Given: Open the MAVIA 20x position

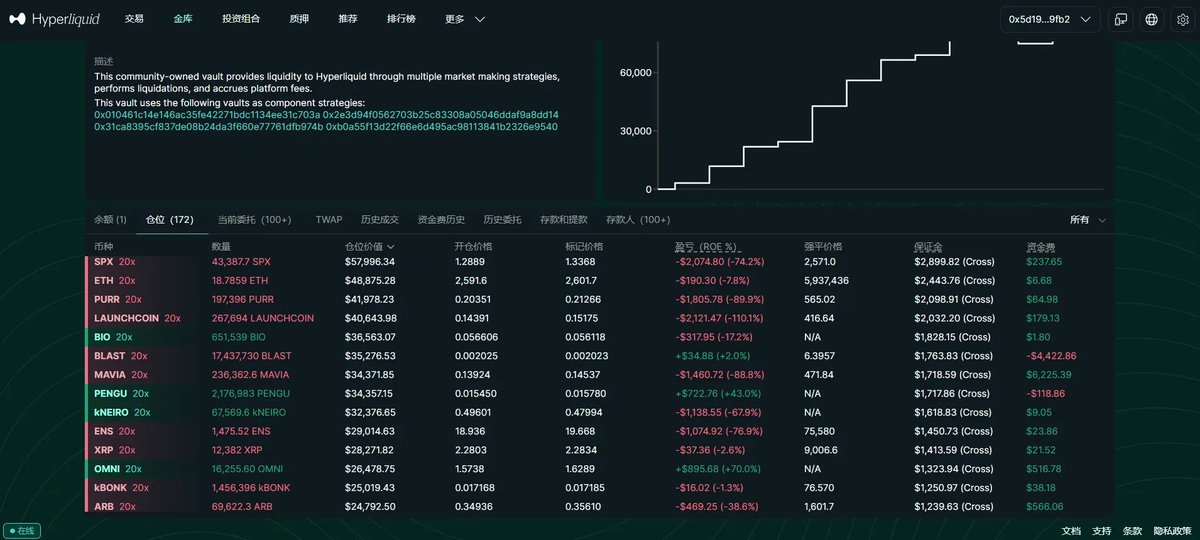Looking at the screenshot, I should point(121,374).
